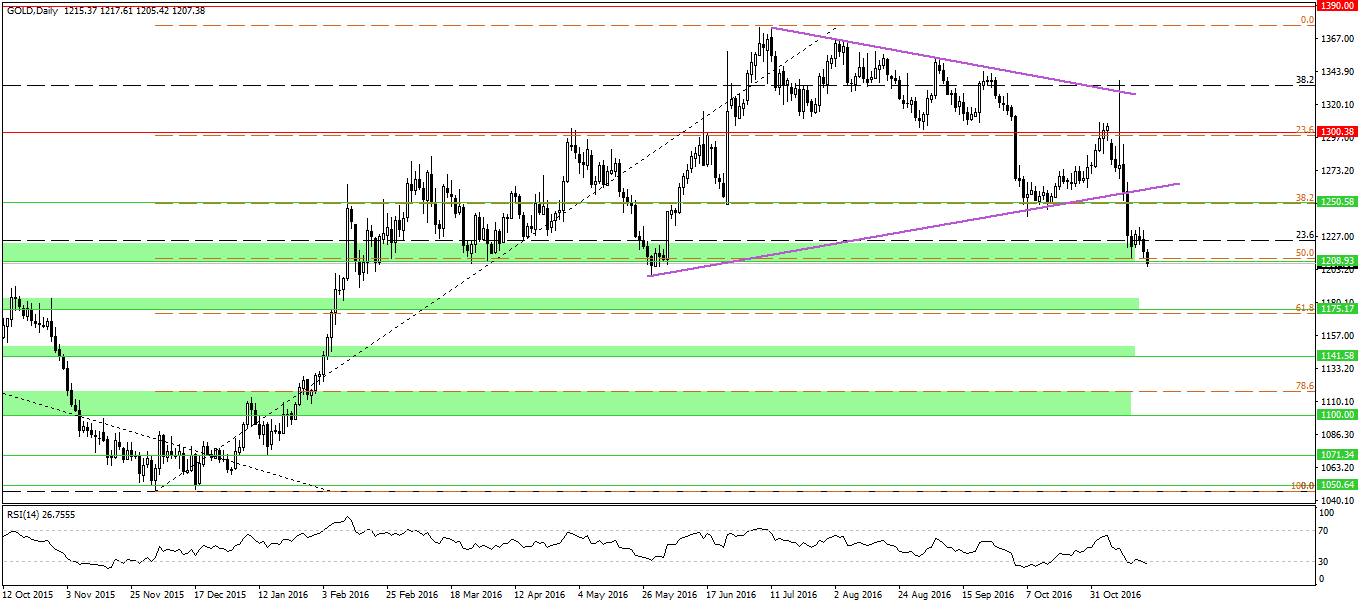Select the ascending purple lower trendline
The width and height of the screenshot is (1358, 606).
point(900,230)
